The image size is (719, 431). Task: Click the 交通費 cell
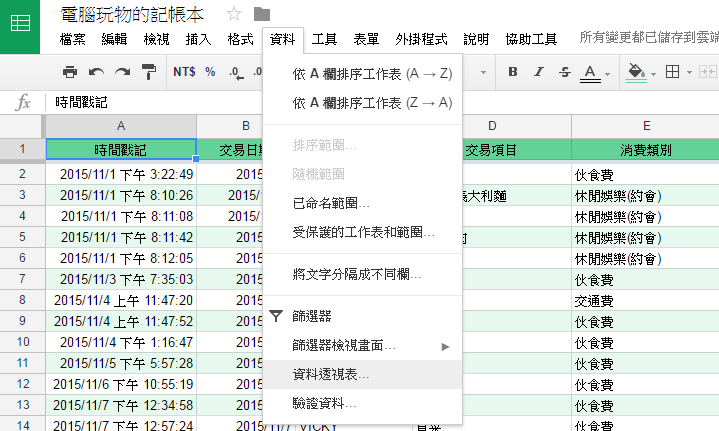tap(646, 301)
